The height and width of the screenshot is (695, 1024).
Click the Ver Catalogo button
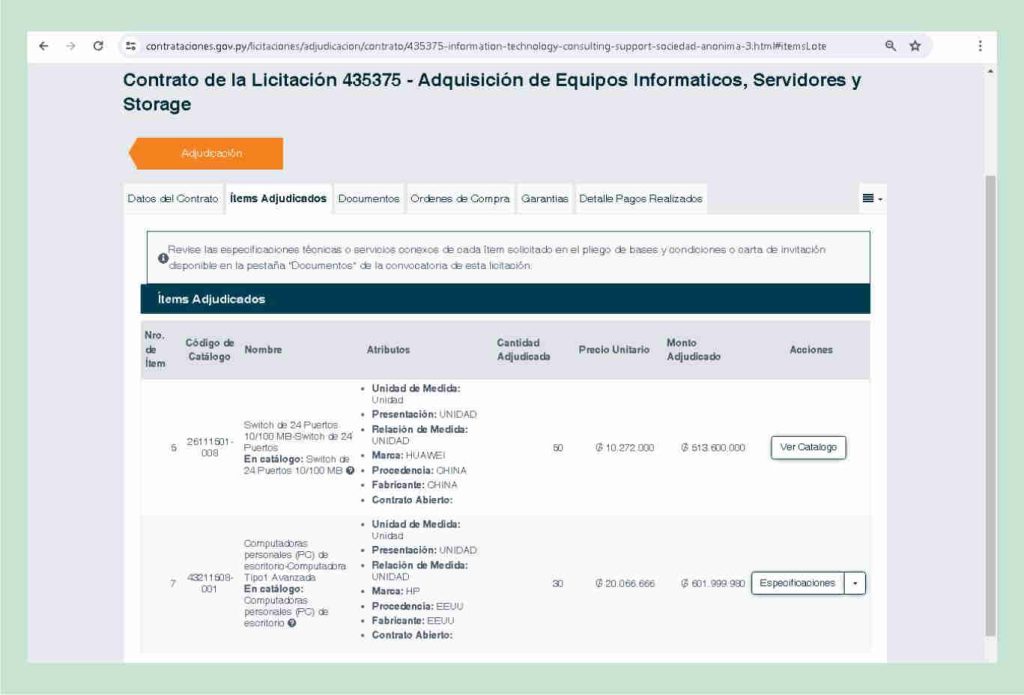(808, 447)
